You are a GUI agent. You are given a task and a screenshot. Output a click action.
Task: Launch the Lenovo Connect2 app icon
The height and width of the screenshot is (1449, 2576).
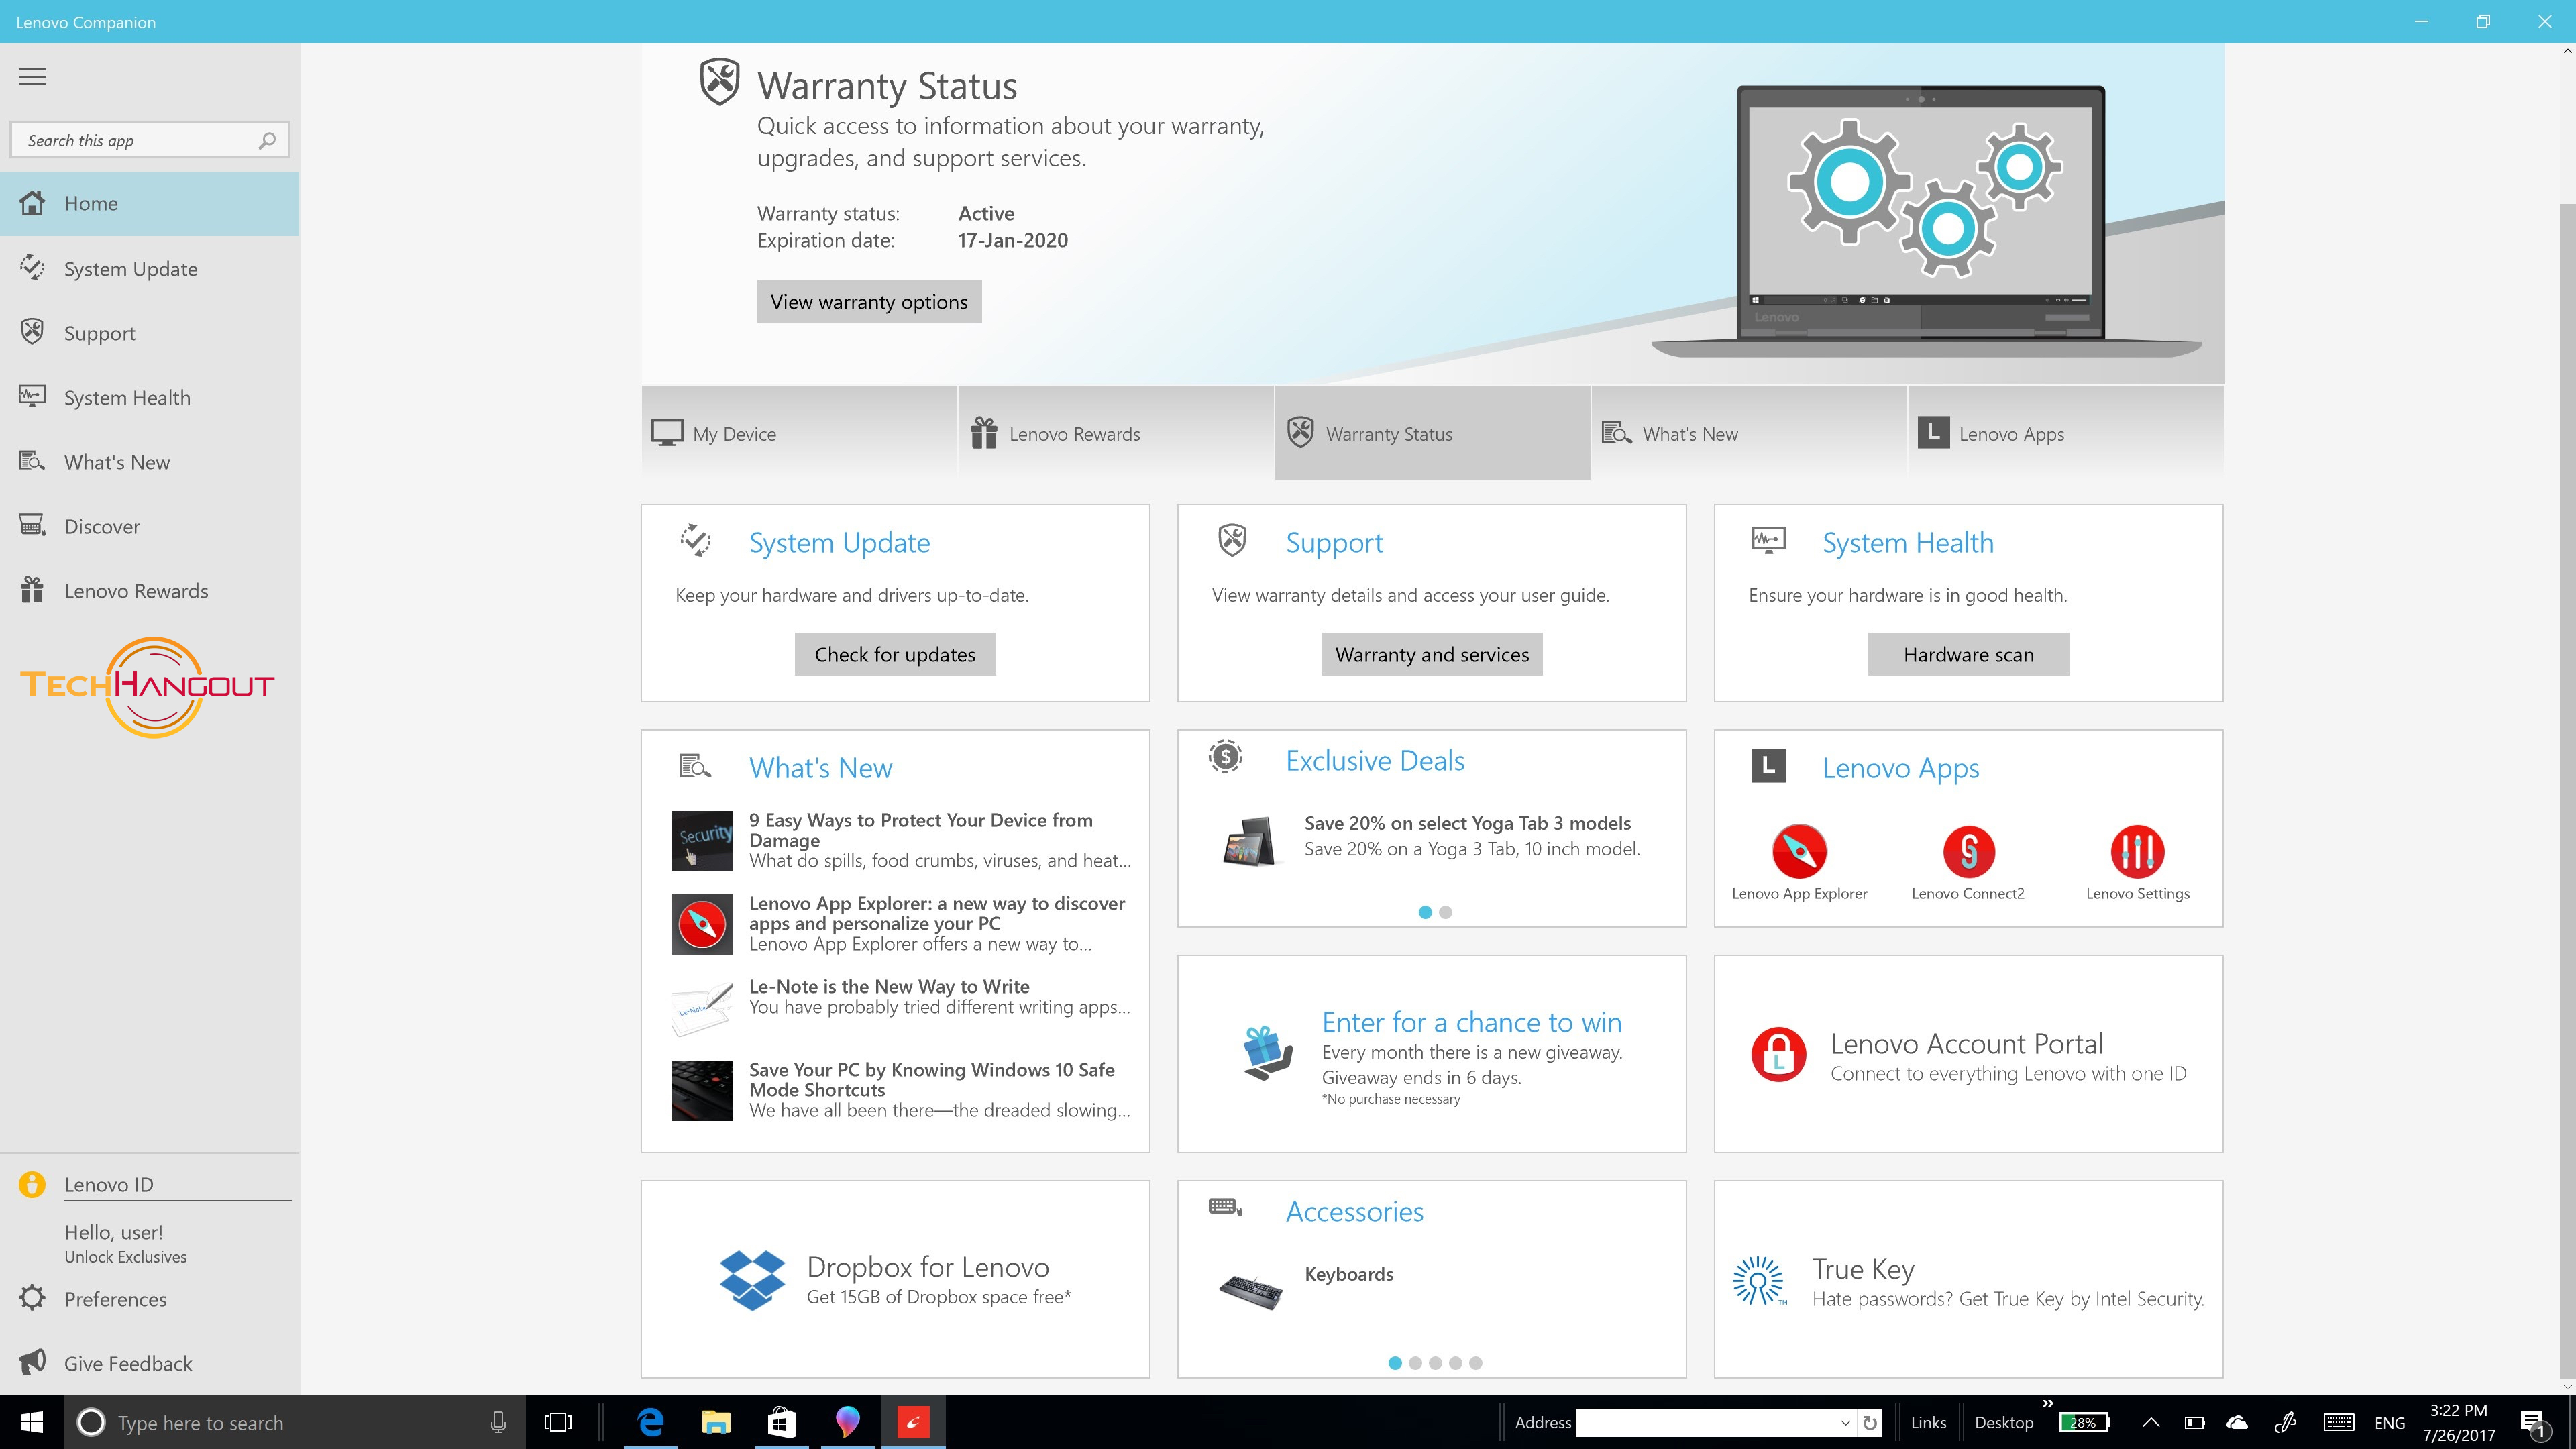1968,851
